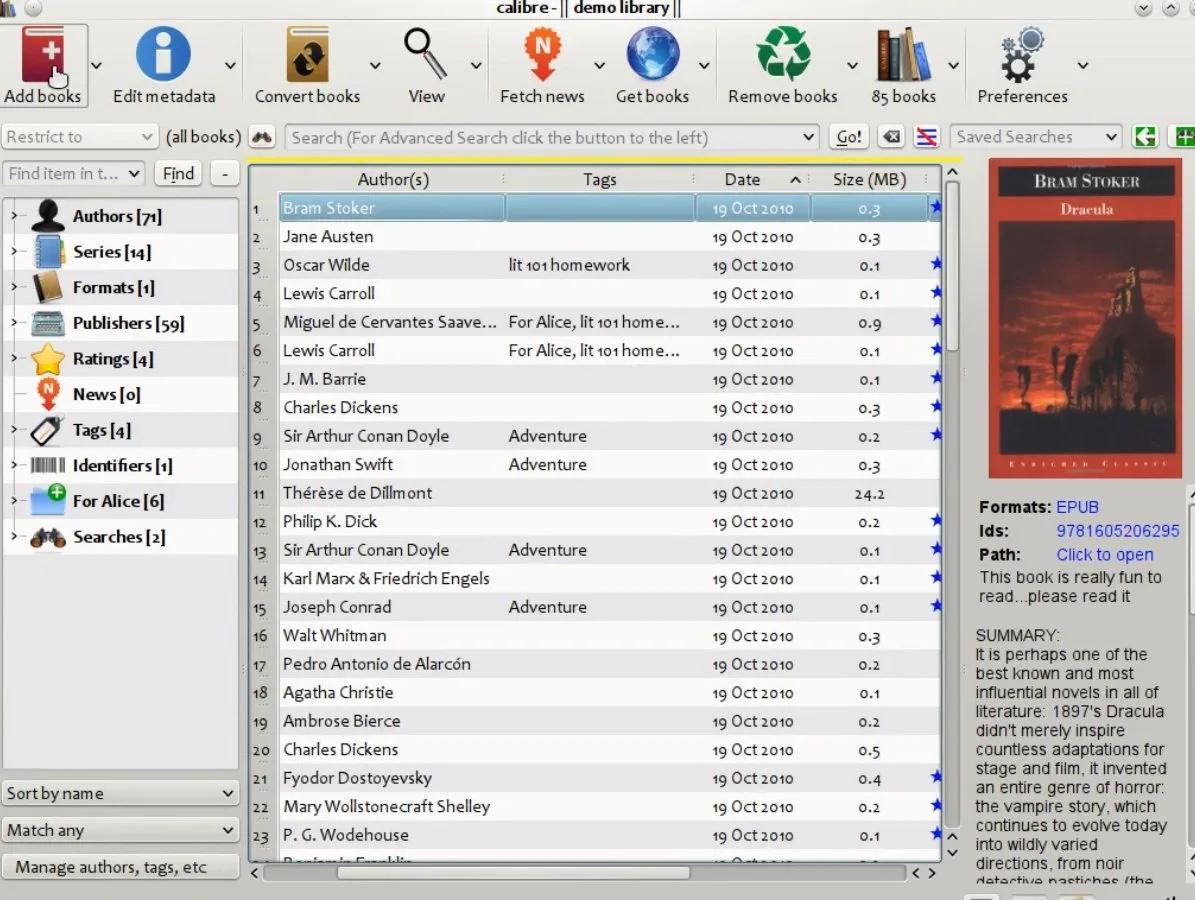Click the EPUB format link

[1080, 507]
